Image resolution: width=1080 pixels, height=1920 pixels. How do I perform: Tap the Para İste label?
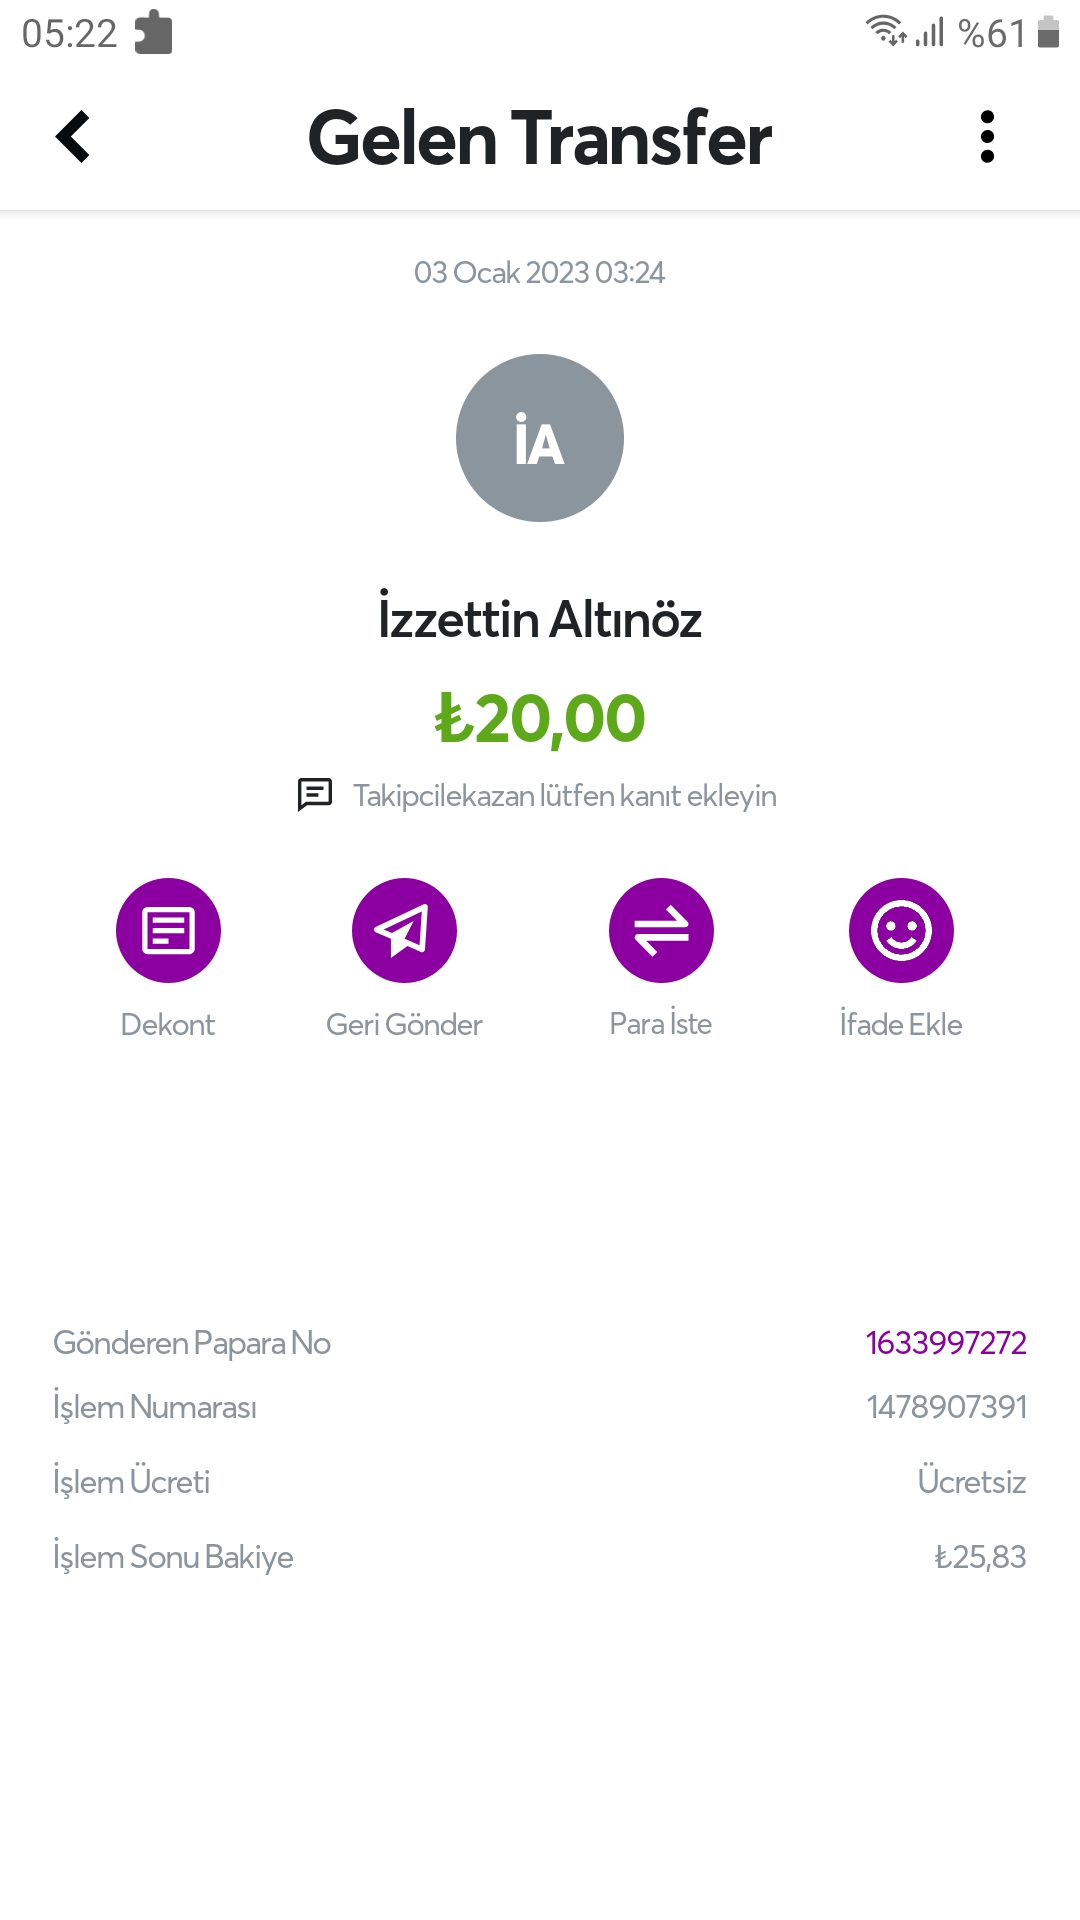point(661,1024)
